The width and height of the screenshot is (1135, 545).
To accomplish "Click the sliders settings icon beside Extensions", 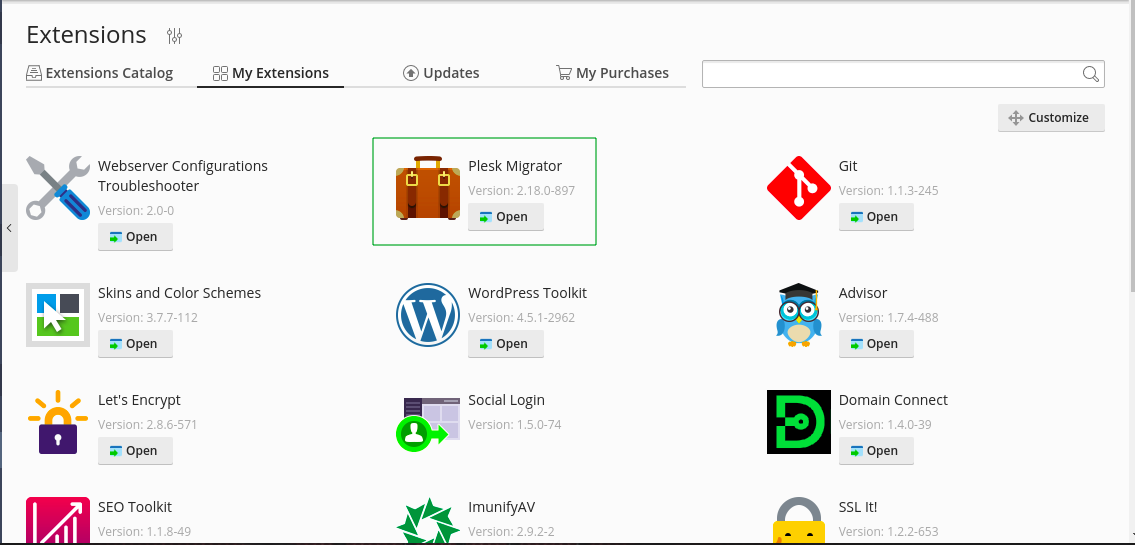I will [174, 35].
